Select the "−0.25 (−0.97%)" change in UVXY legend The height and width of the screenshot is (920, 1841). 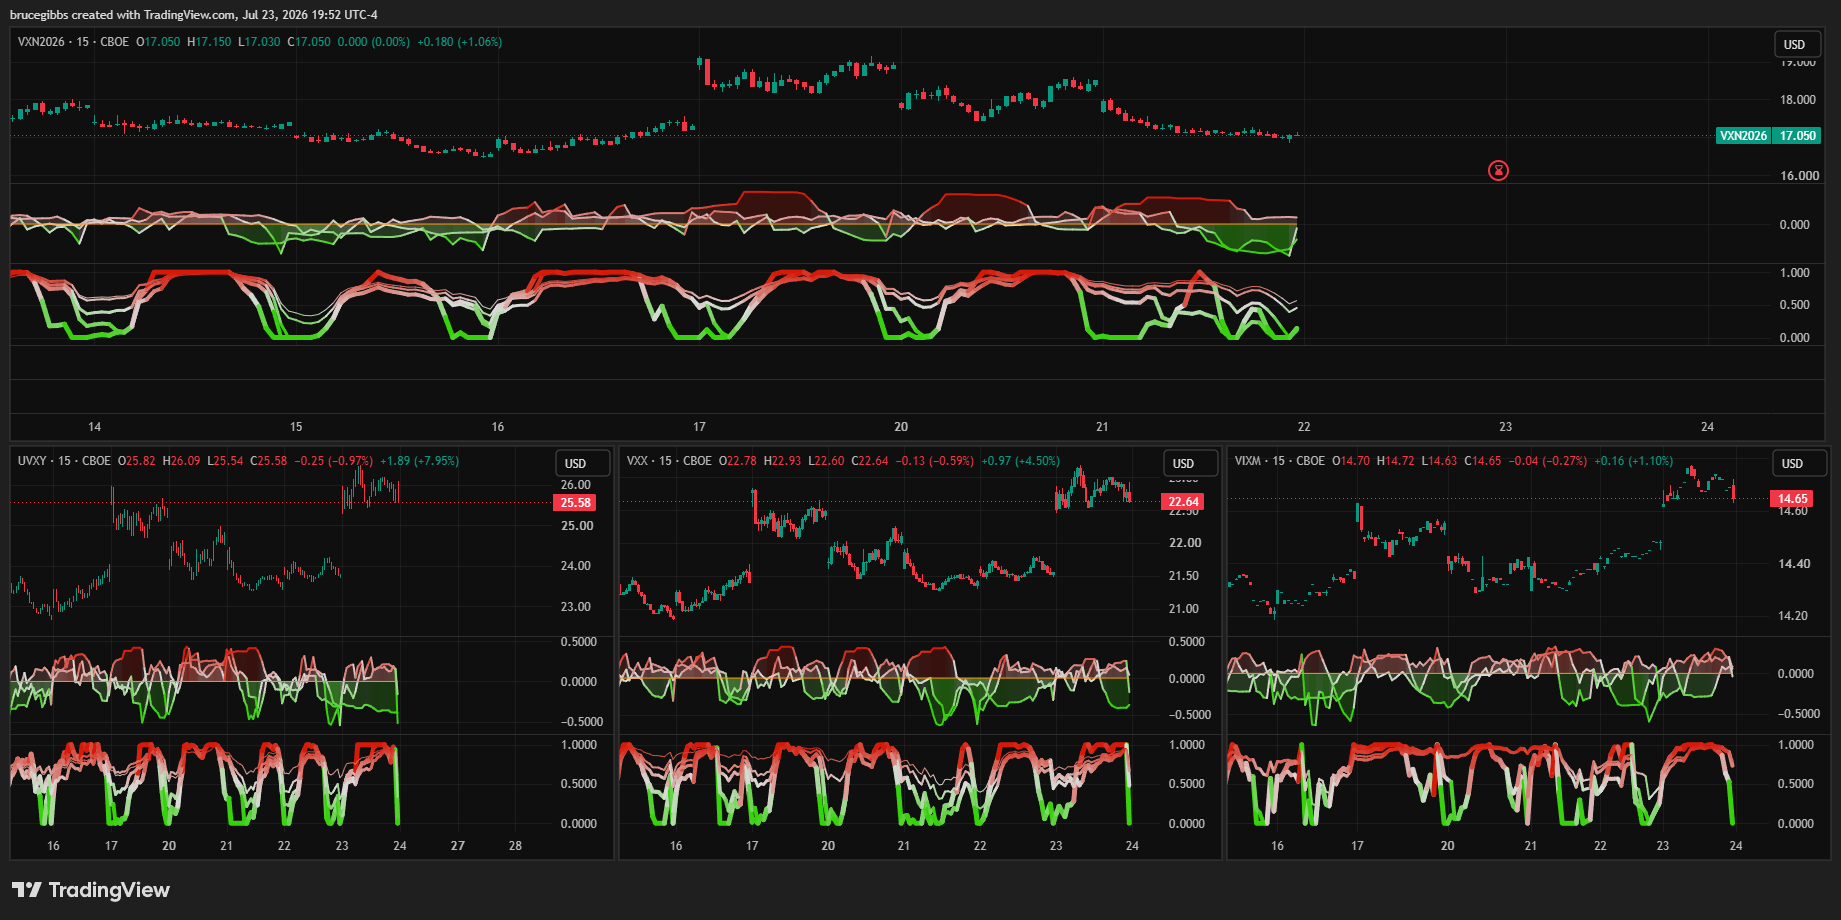[334, 461]
